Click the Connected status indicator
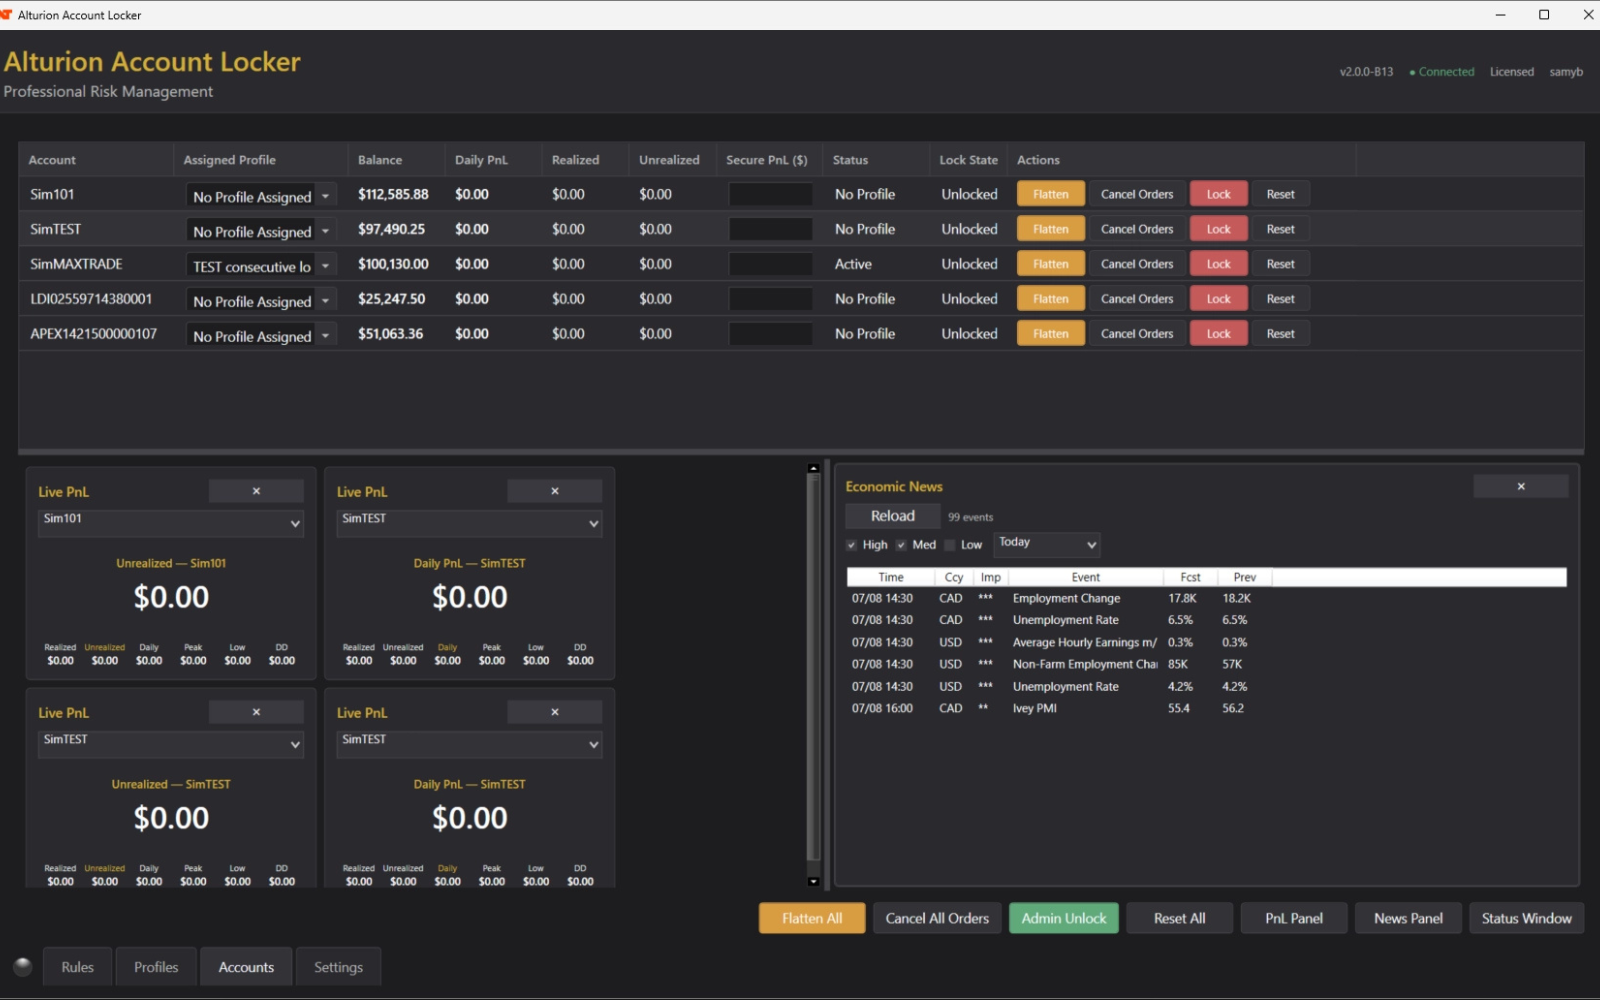 click(x=1441, y=72)
